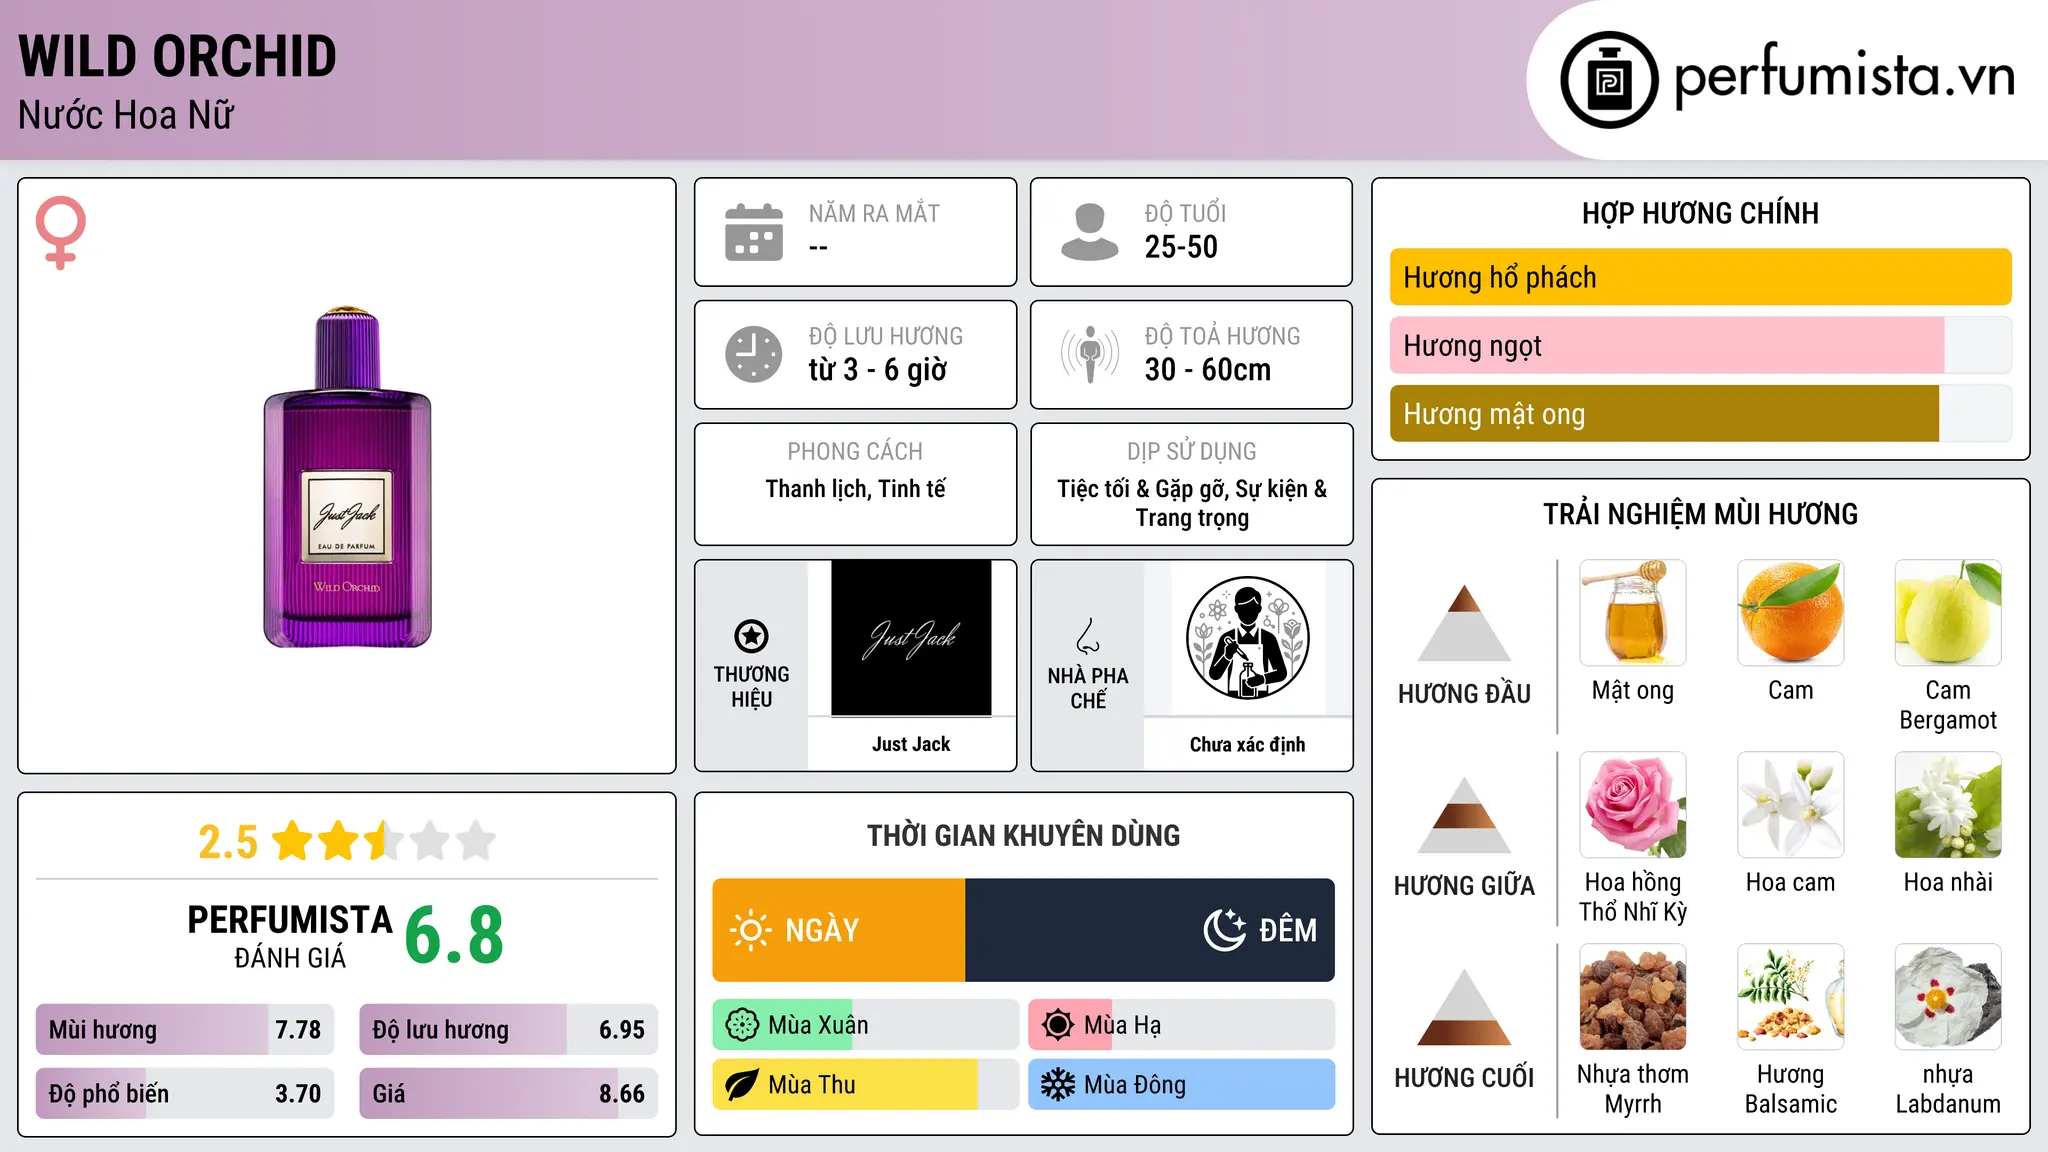Click the autumn leaf icon for Mùa Thu
Image resolution: width=2048 pixels, height=1152 pixels.
[742, 1085]
